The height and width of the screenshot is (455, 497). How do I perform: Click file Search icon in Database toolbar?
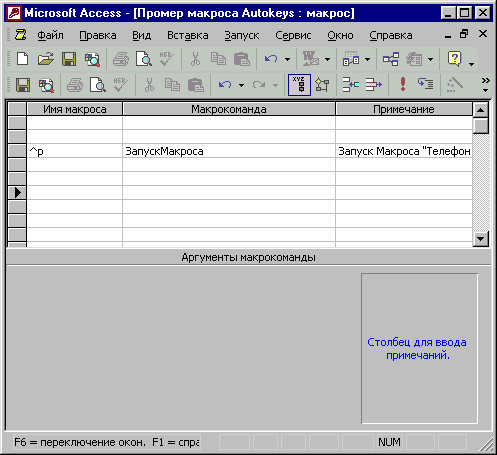(92, 59)
